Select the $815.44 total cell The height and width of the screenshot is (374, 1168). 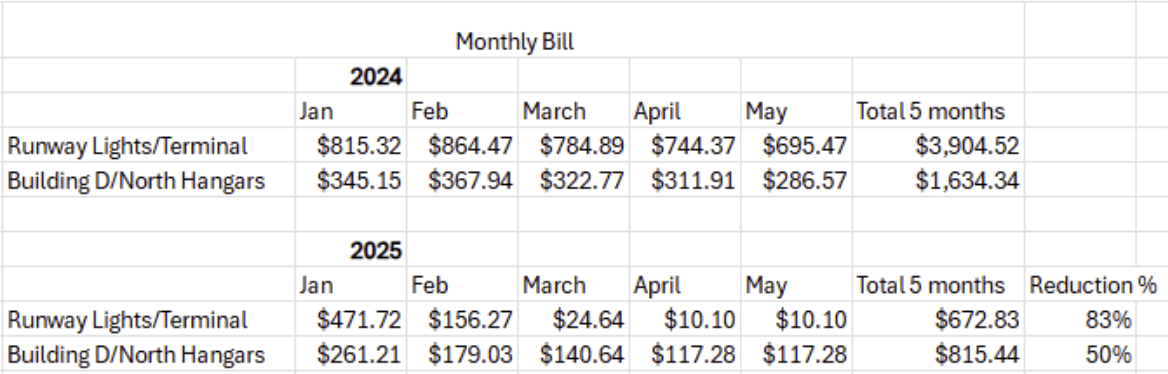click(939, 354)
